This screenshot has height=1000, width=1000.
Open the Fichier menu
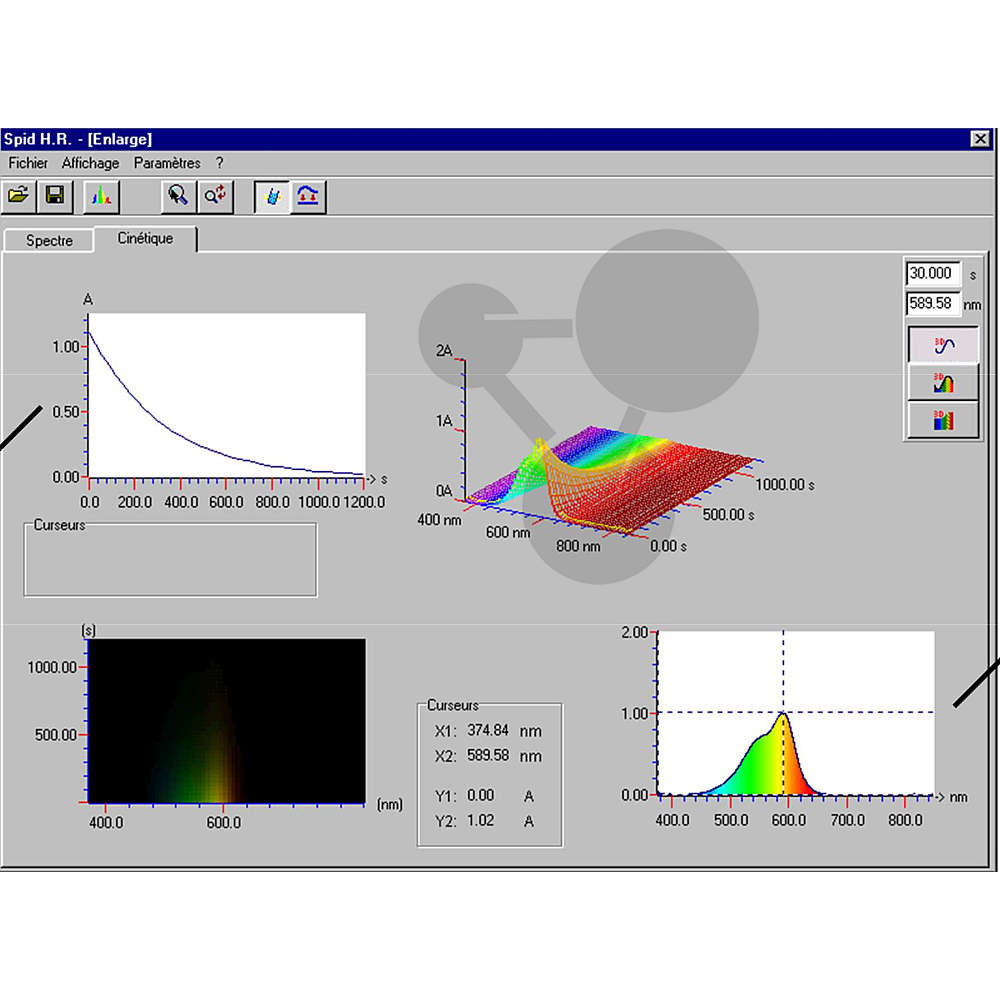(28, 163)
